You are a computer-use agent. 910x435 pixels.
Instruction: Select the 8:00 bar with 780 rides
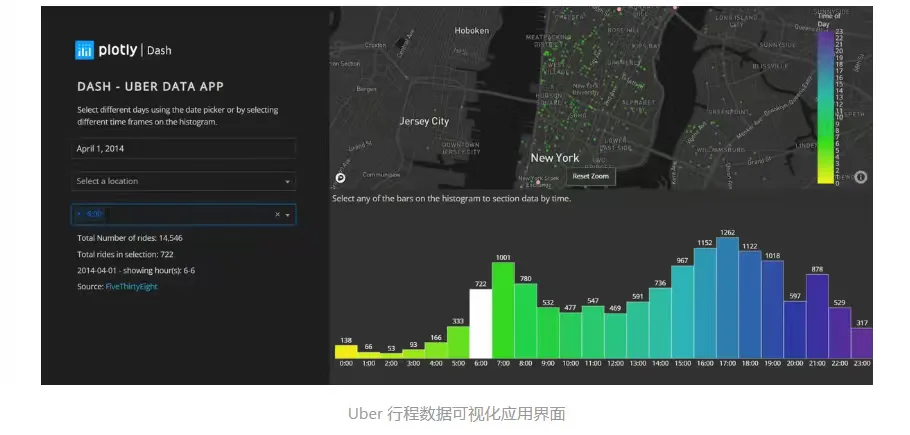point(526,321)
